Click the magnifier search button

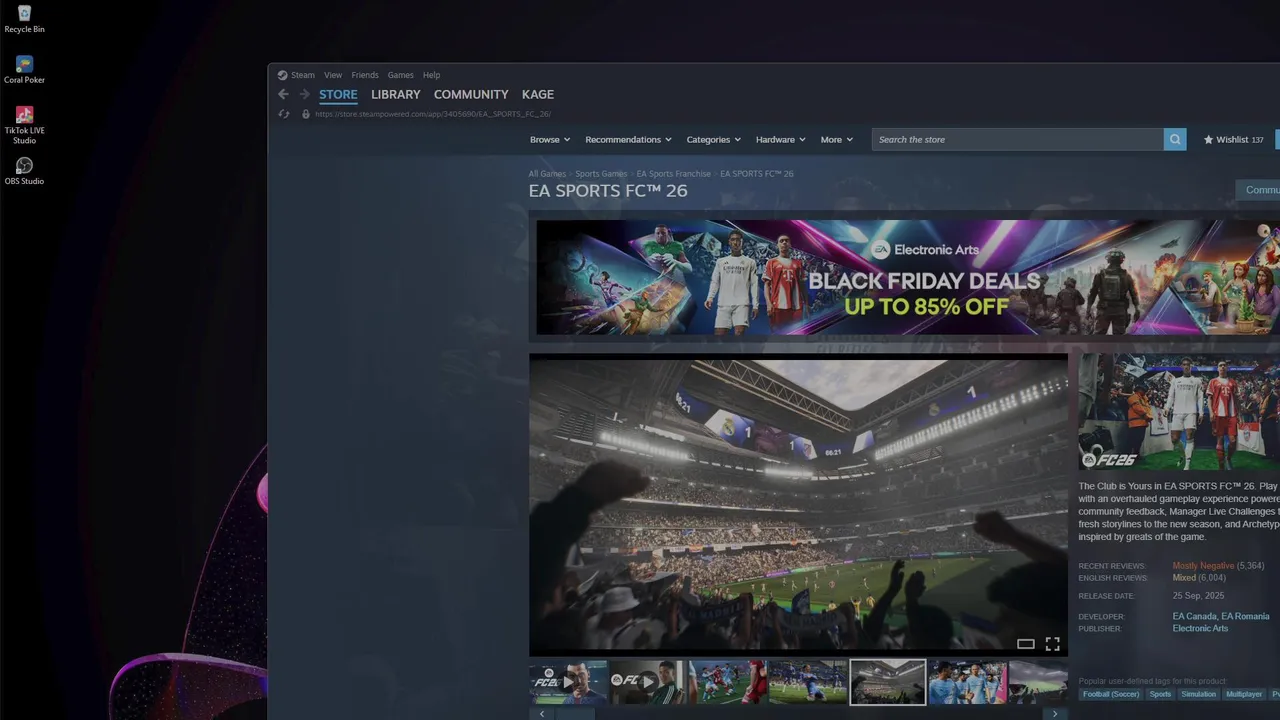[1175, 139]
